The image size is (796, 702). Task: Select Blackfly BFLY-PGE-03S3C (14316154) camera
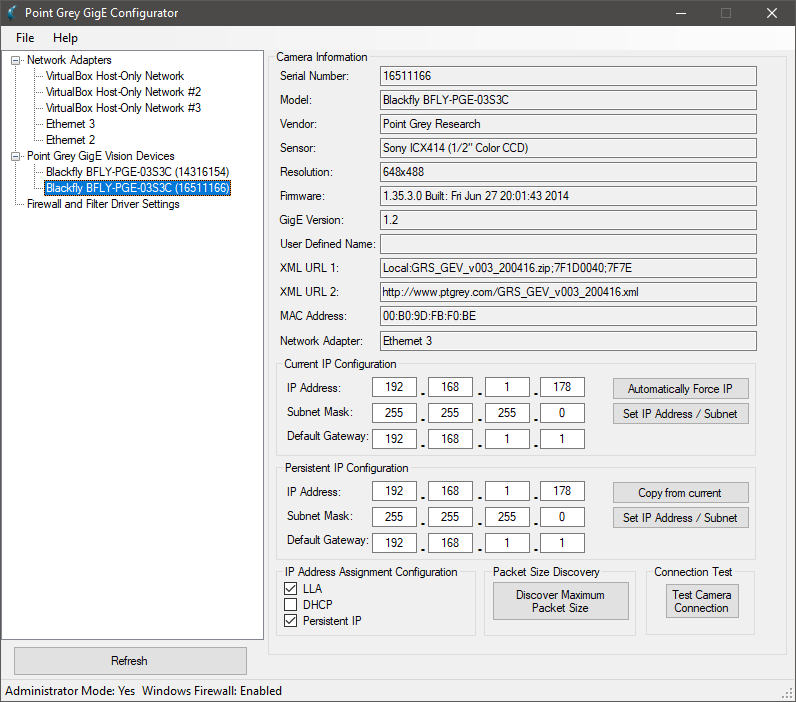(x=138, y=172)
